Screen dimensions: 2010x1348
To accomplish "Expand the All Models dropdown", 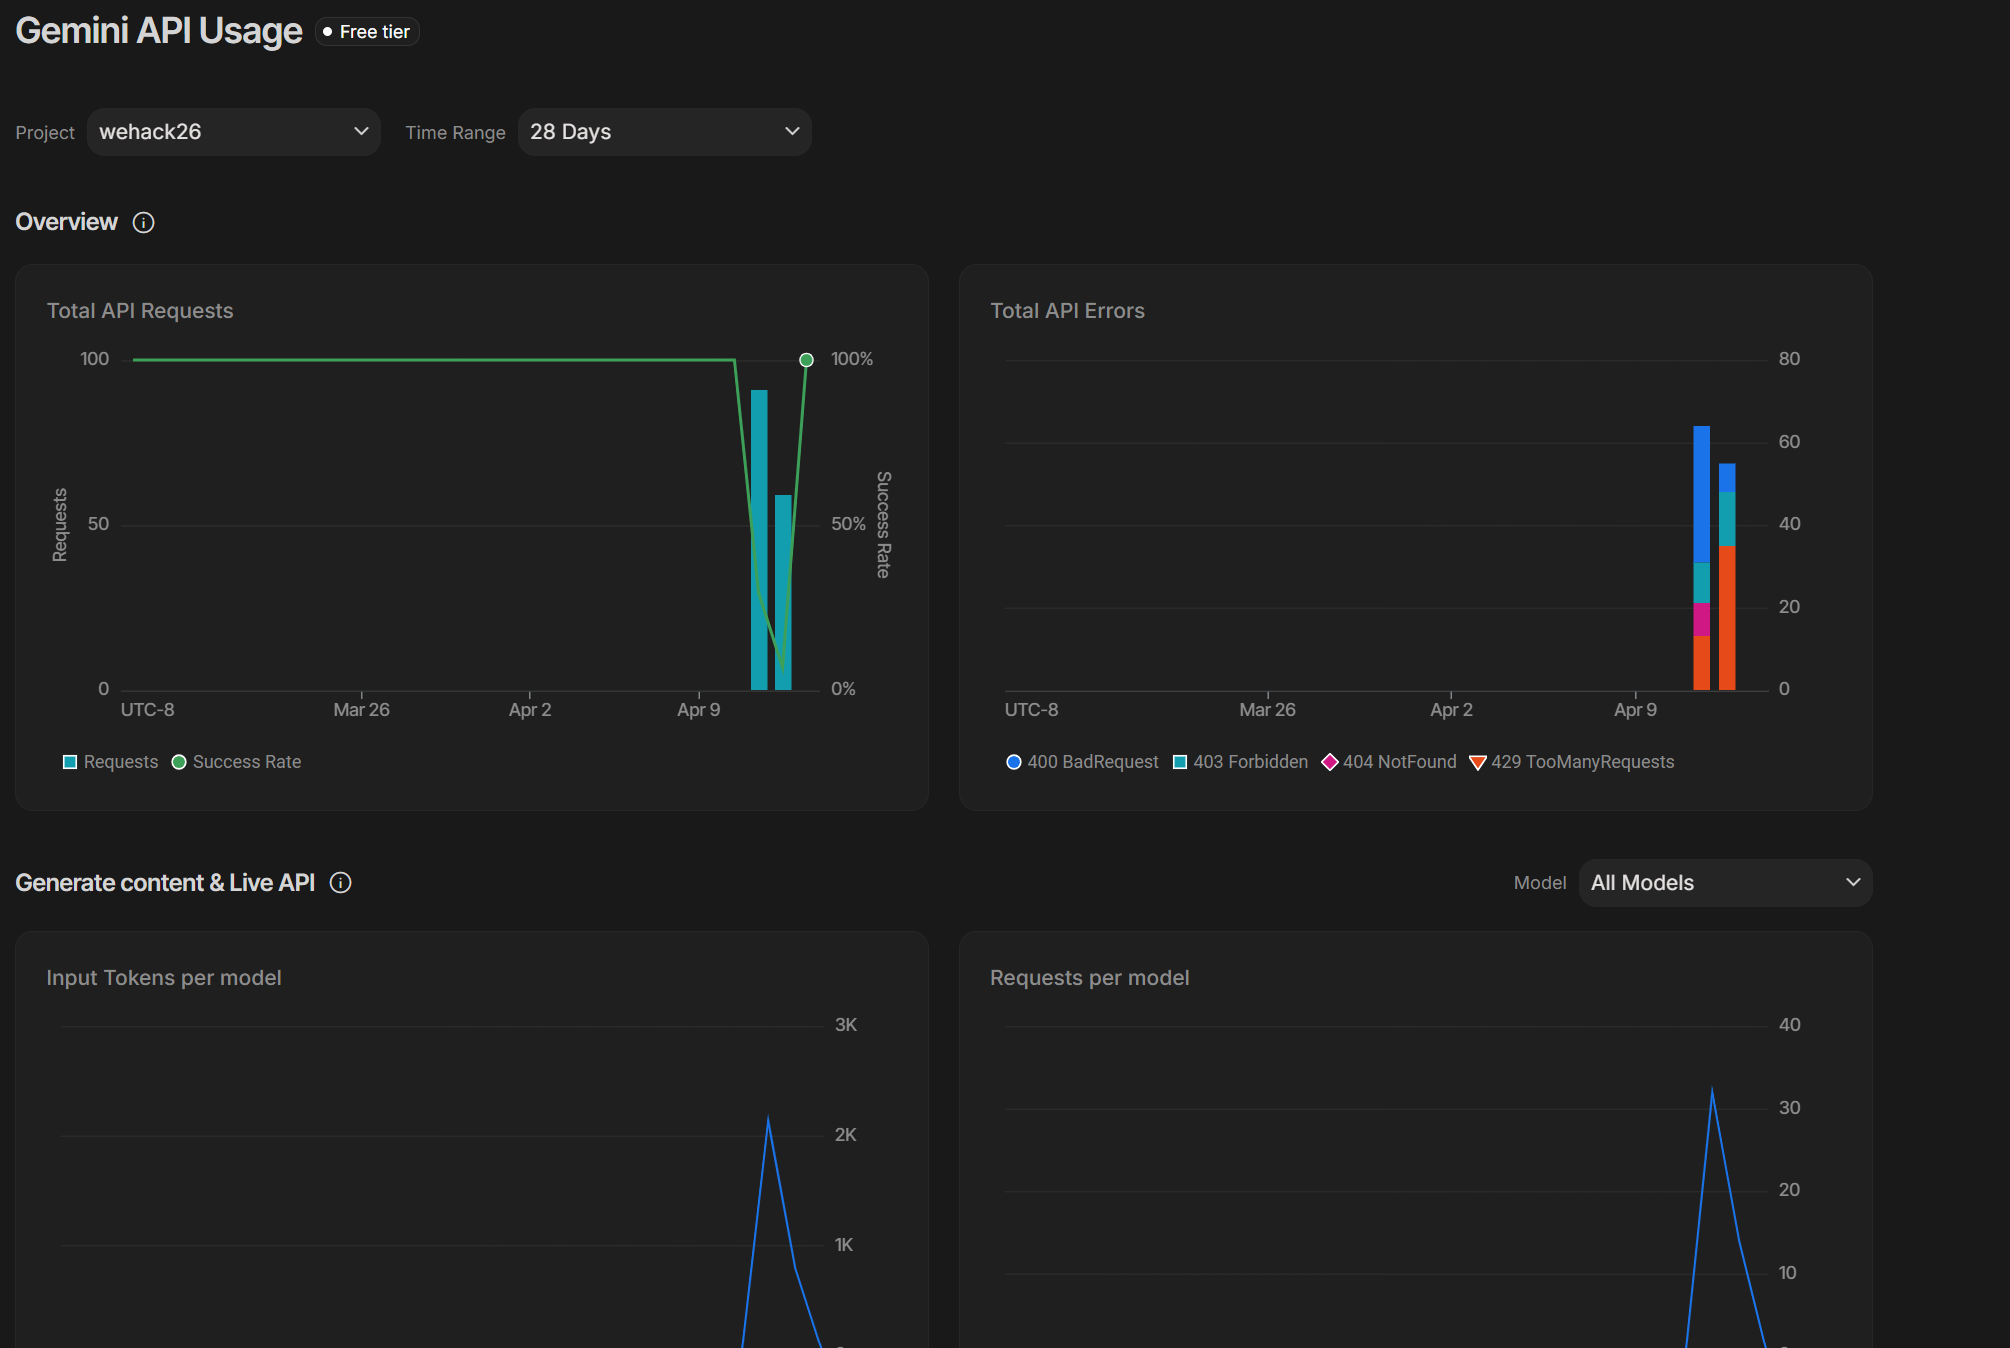I will pos(1724,883).
